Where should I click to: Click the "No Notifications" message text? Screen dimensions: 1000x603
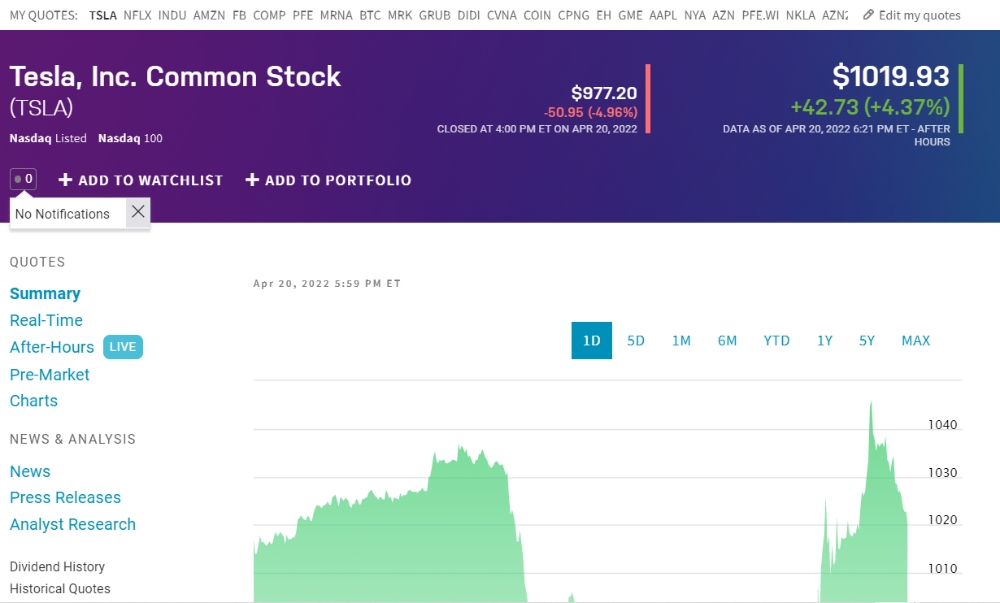click(62, 214)
